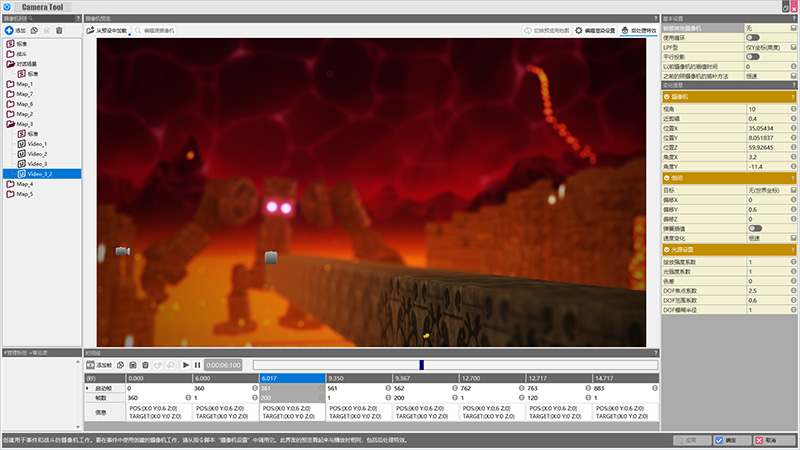Toggle the 平行投影 switch
800x450 pixels.
tap(752, 56)
